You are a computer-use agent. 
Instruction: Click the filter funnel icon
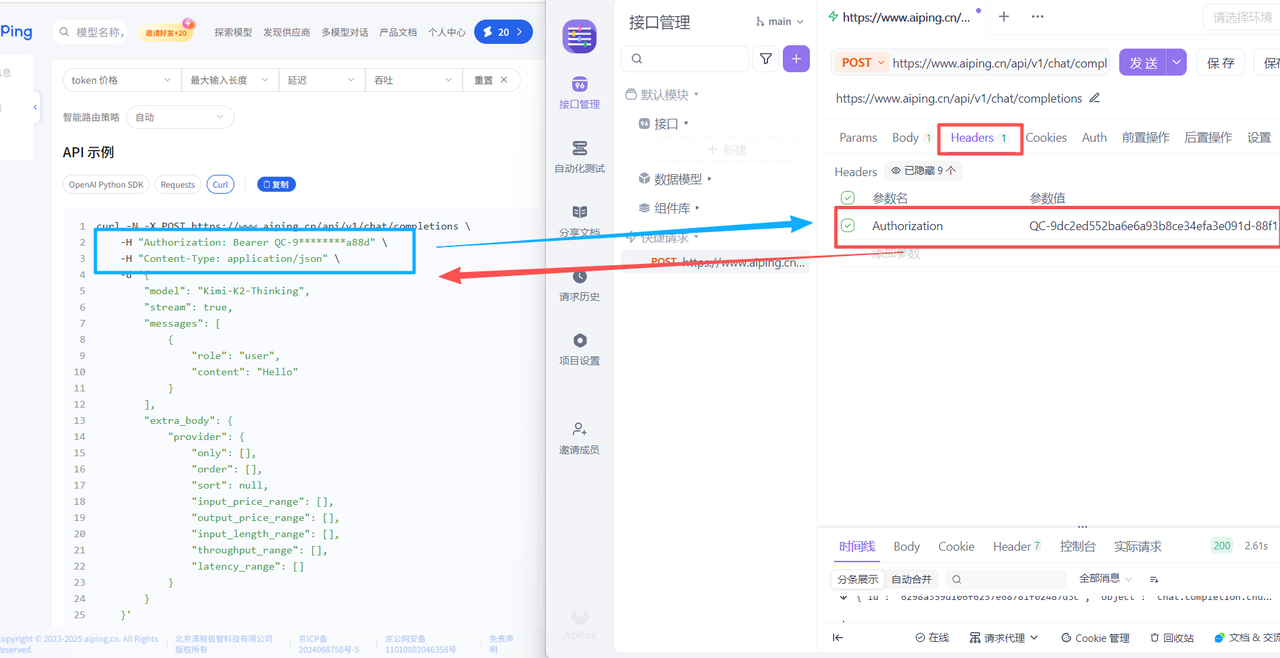[766, 59]
